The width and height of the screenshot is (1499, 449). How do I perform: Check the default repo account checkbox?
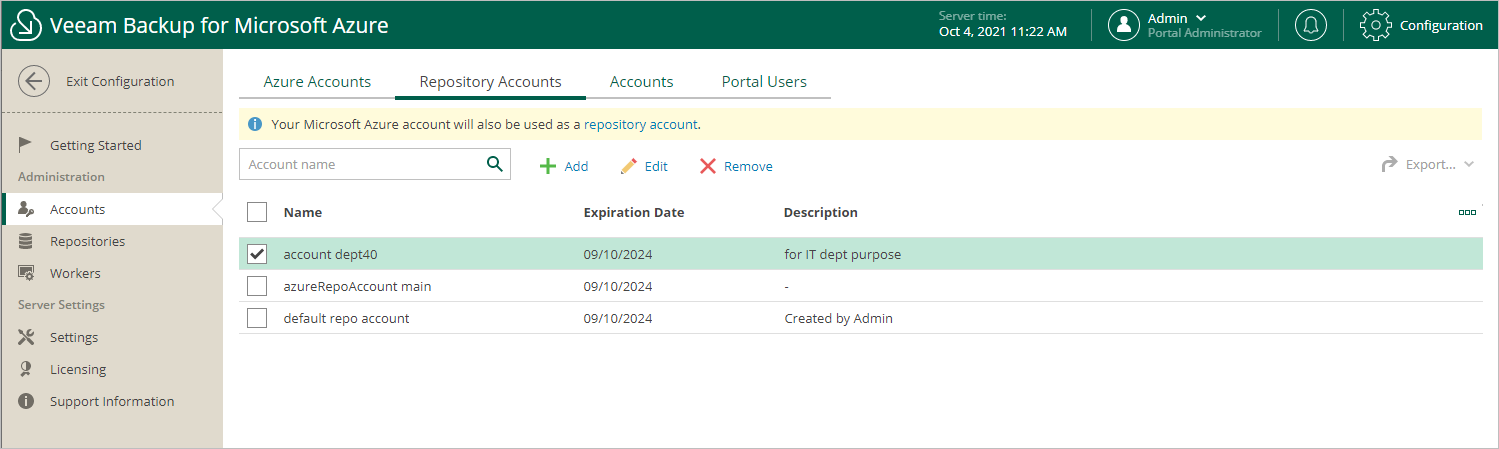(257, 318)
